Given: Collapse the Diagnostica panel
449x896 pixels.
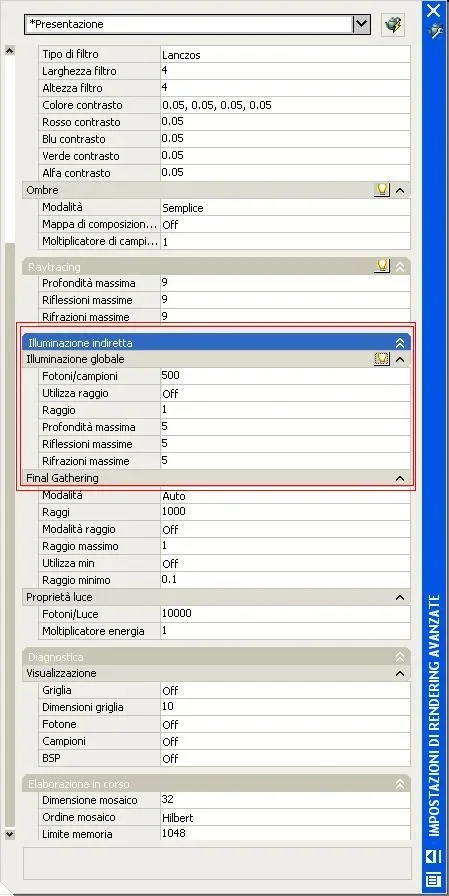Looking at the screenshot, I should coord(400,657).
